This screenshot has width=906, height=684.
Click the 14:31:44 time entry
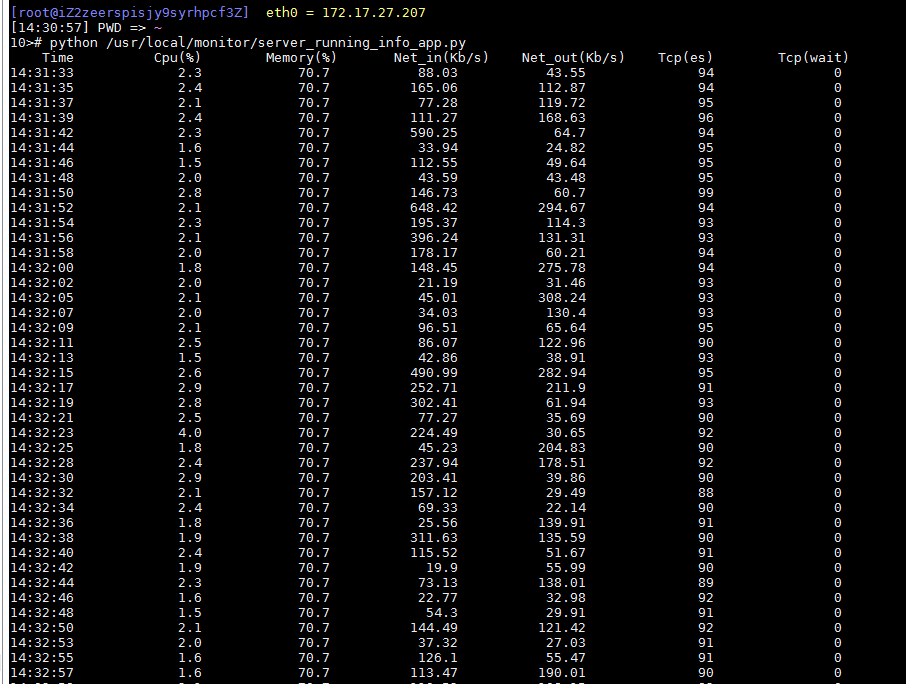(x=42, y=148)
